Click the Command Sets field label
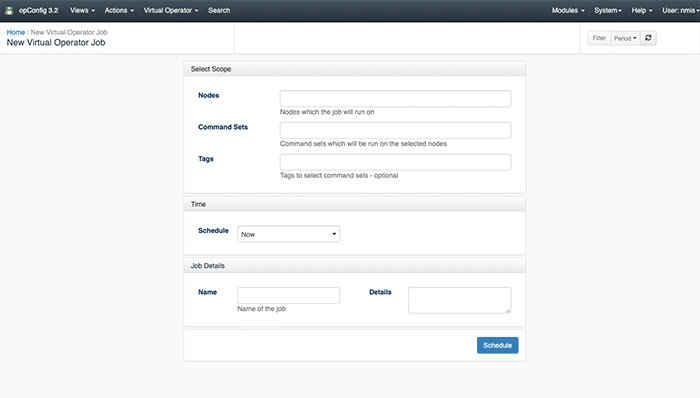Screen dimensions: 700x398 [x=223, y=127]
